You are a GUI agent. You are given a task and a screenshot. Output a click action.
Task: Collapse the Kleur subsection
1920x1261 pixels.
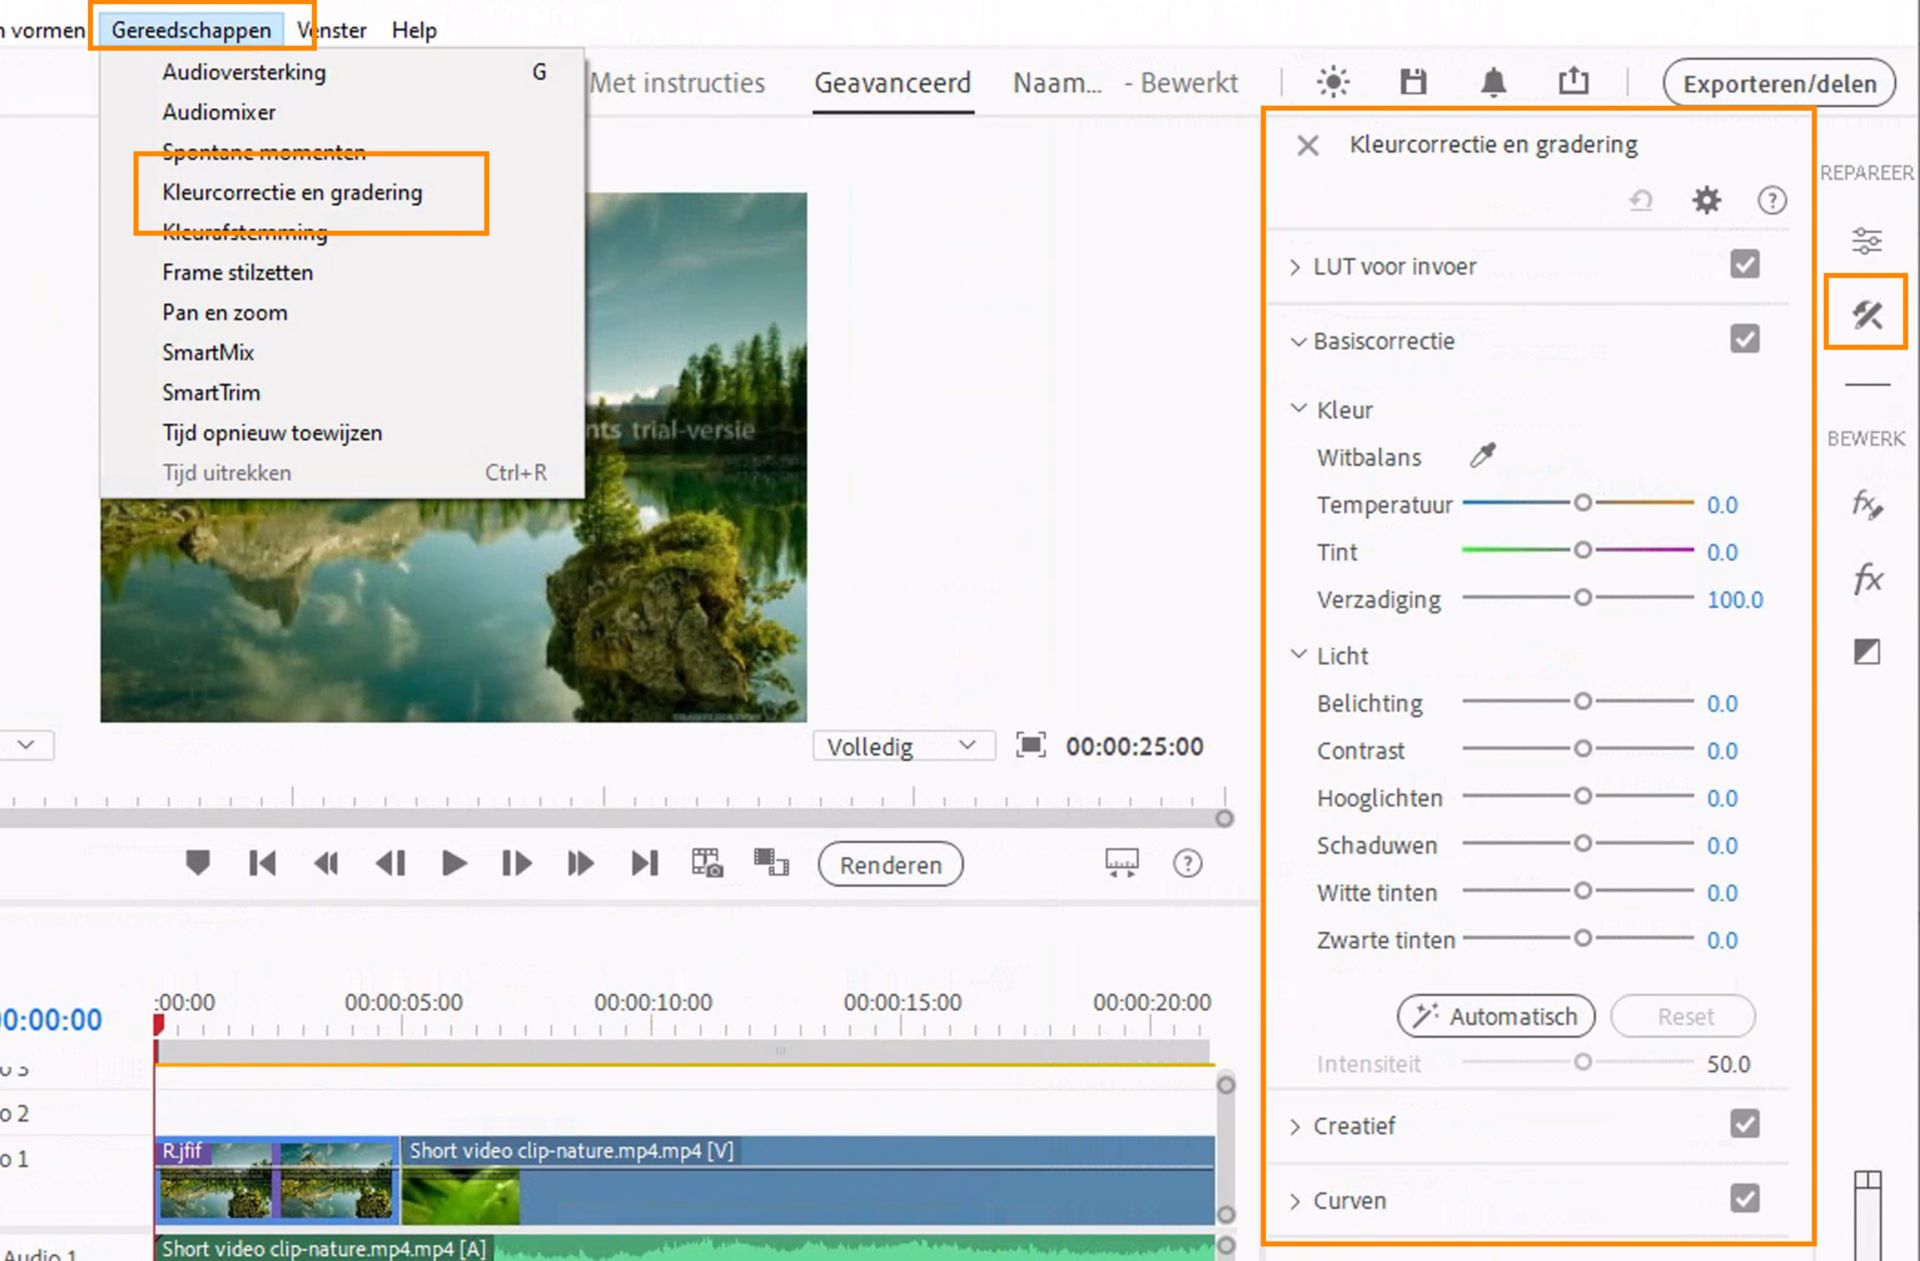pos(1299,408)
